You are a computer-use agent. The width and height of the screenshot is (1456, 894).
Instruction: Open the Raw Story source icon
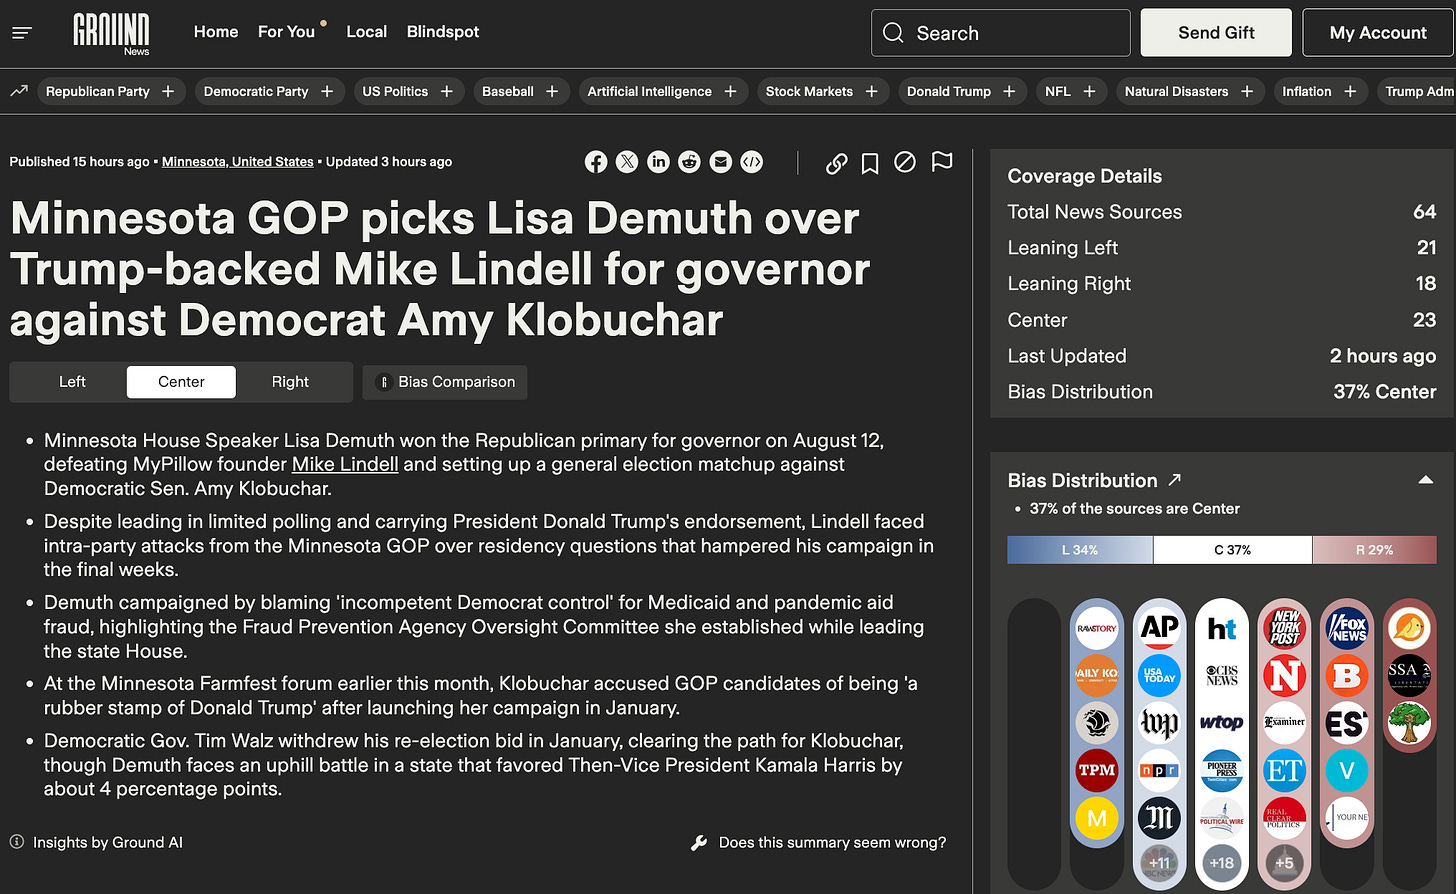1097,628
